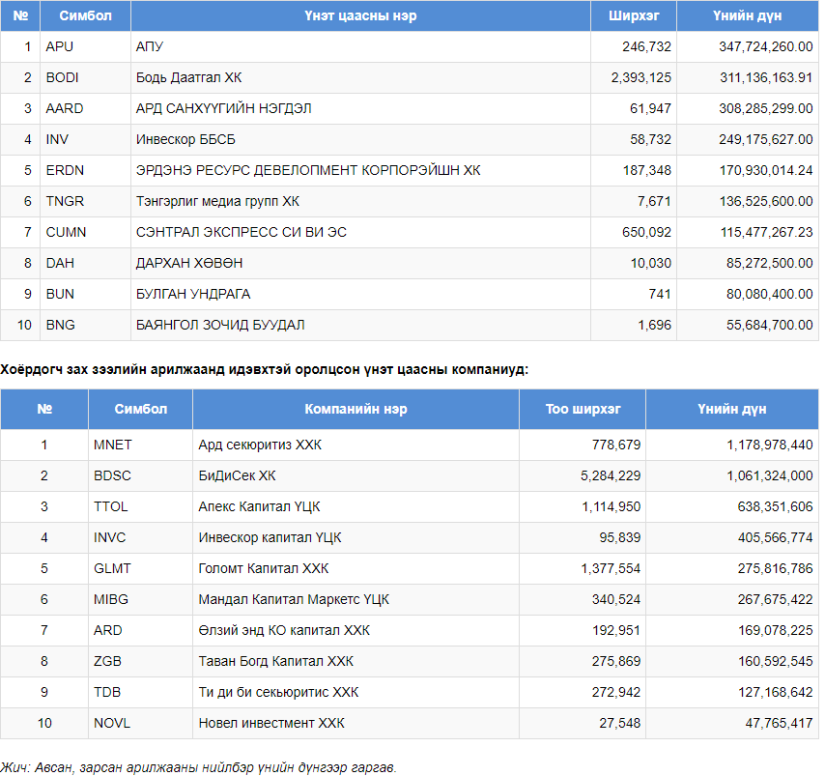Click Новел инвестмент ХХК company name
Viewport: 825px width, 776px height.
271,723
